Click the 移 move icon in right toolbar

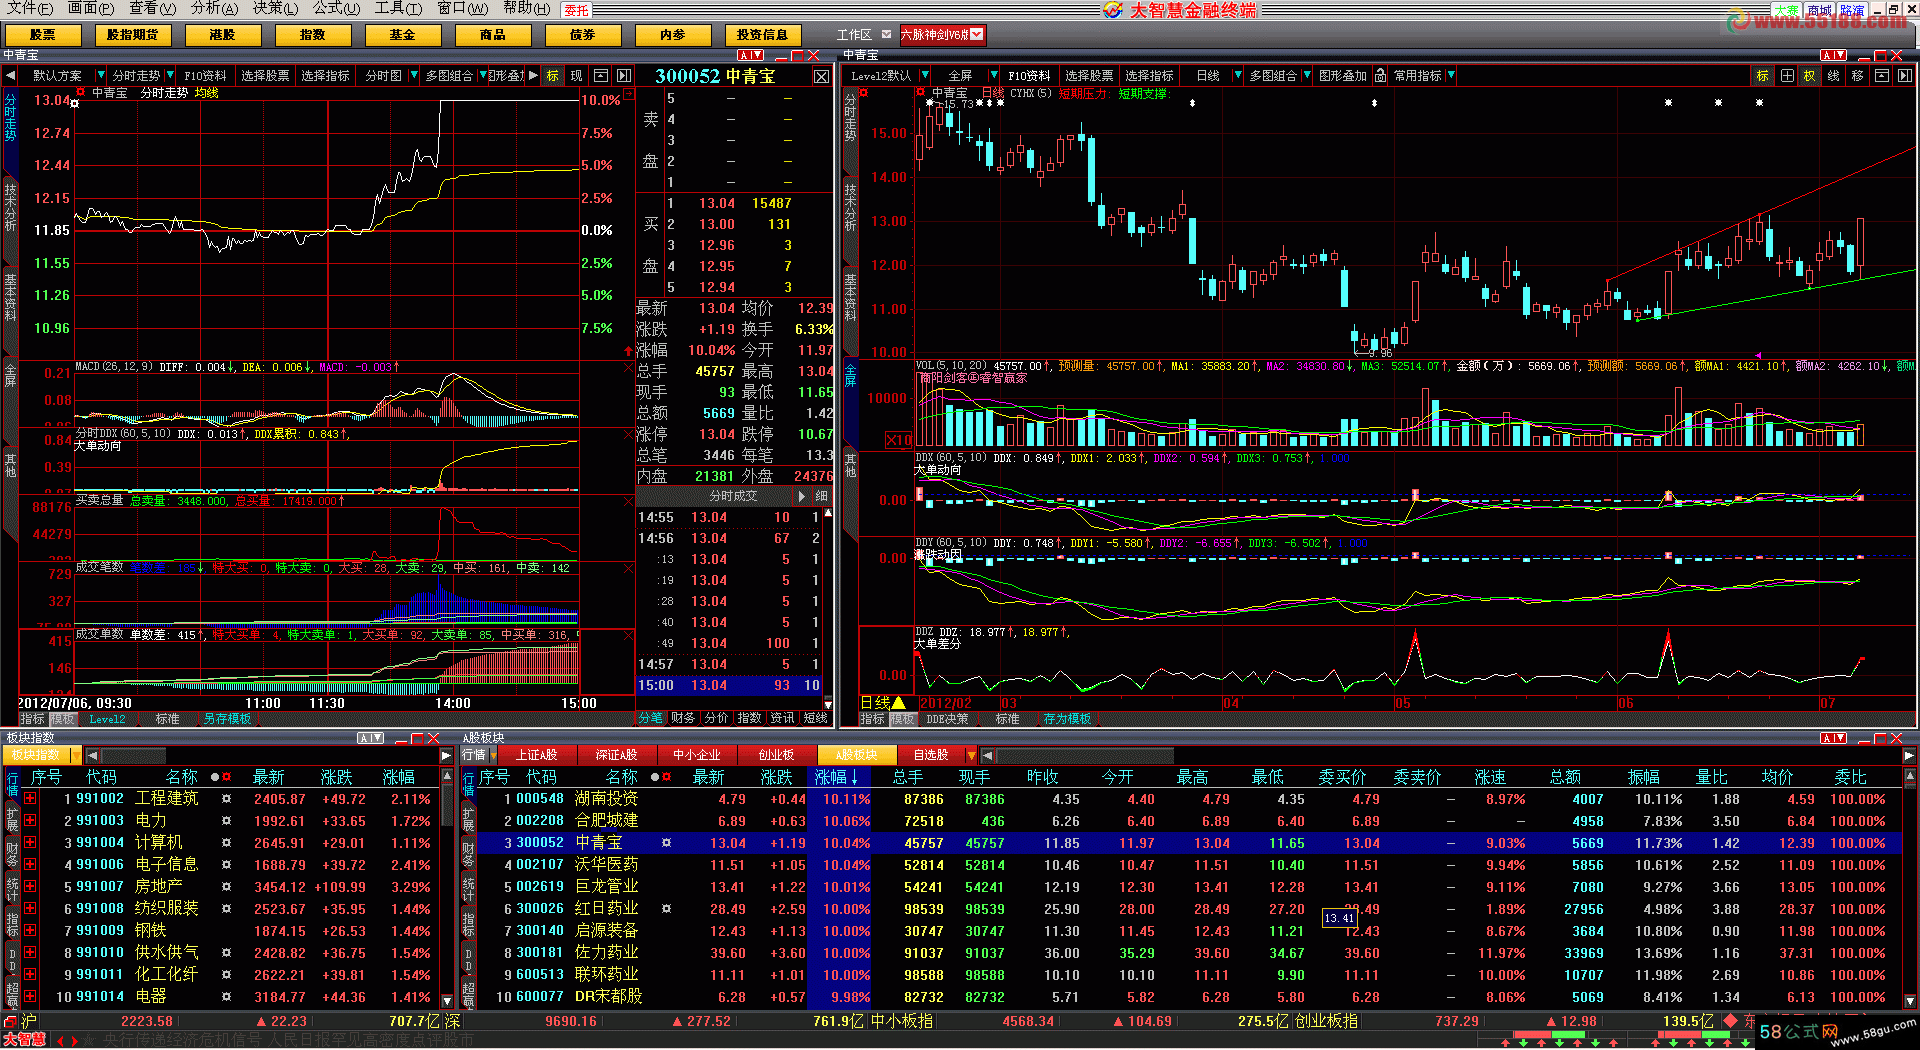pyautogui.click(x=1857, y=76)
